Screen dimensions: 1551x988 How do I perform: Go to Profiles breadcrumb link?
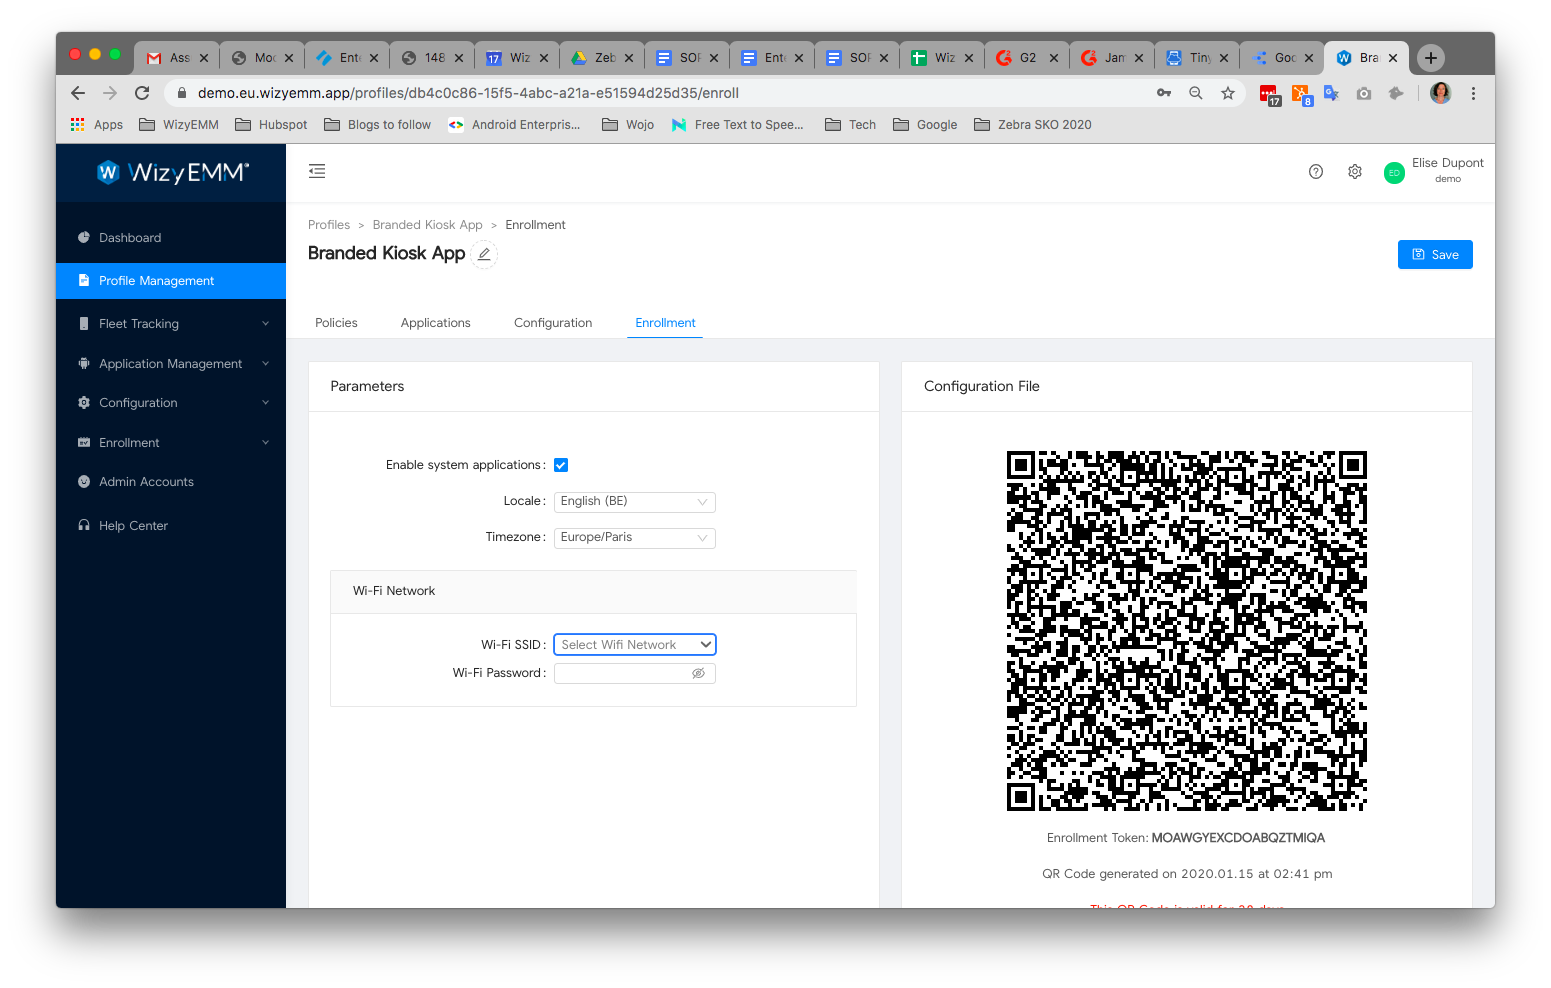[329, 225]
